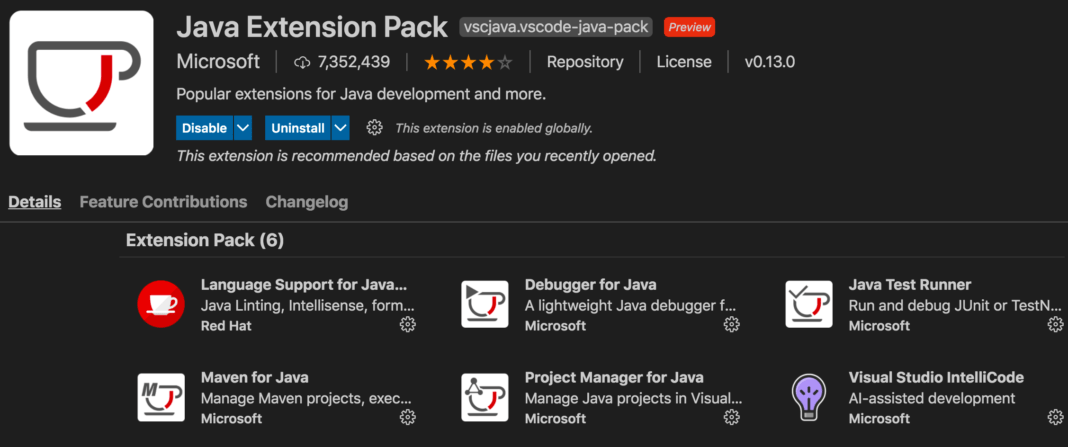Click the download count cloud icon
This screenshot has height=447, width=1068.
click(x=302, y=63)
